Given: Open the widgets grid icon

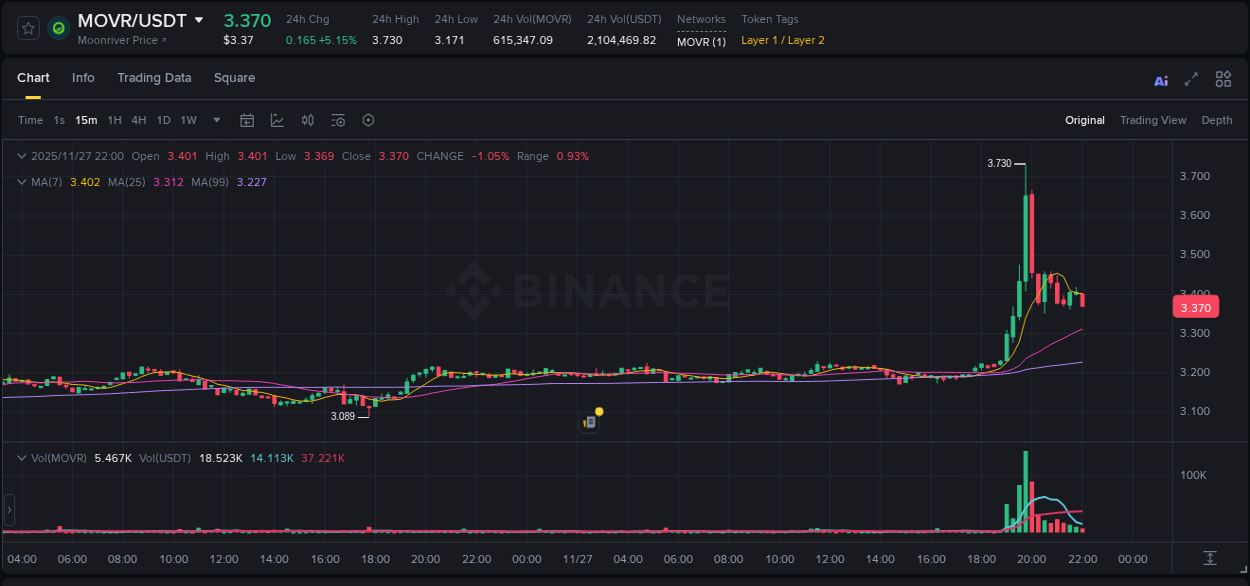Looking at the screenshot, I should (x=1223, y=78).
